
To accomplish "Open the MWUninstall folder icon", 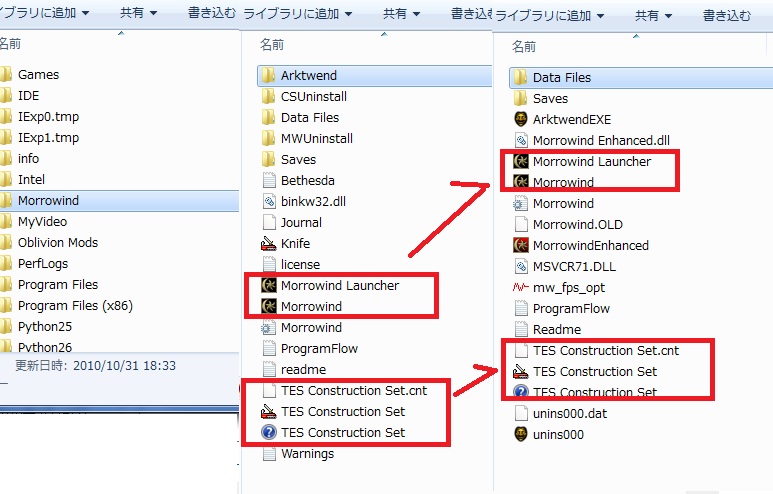I will (x=269, y=139).
